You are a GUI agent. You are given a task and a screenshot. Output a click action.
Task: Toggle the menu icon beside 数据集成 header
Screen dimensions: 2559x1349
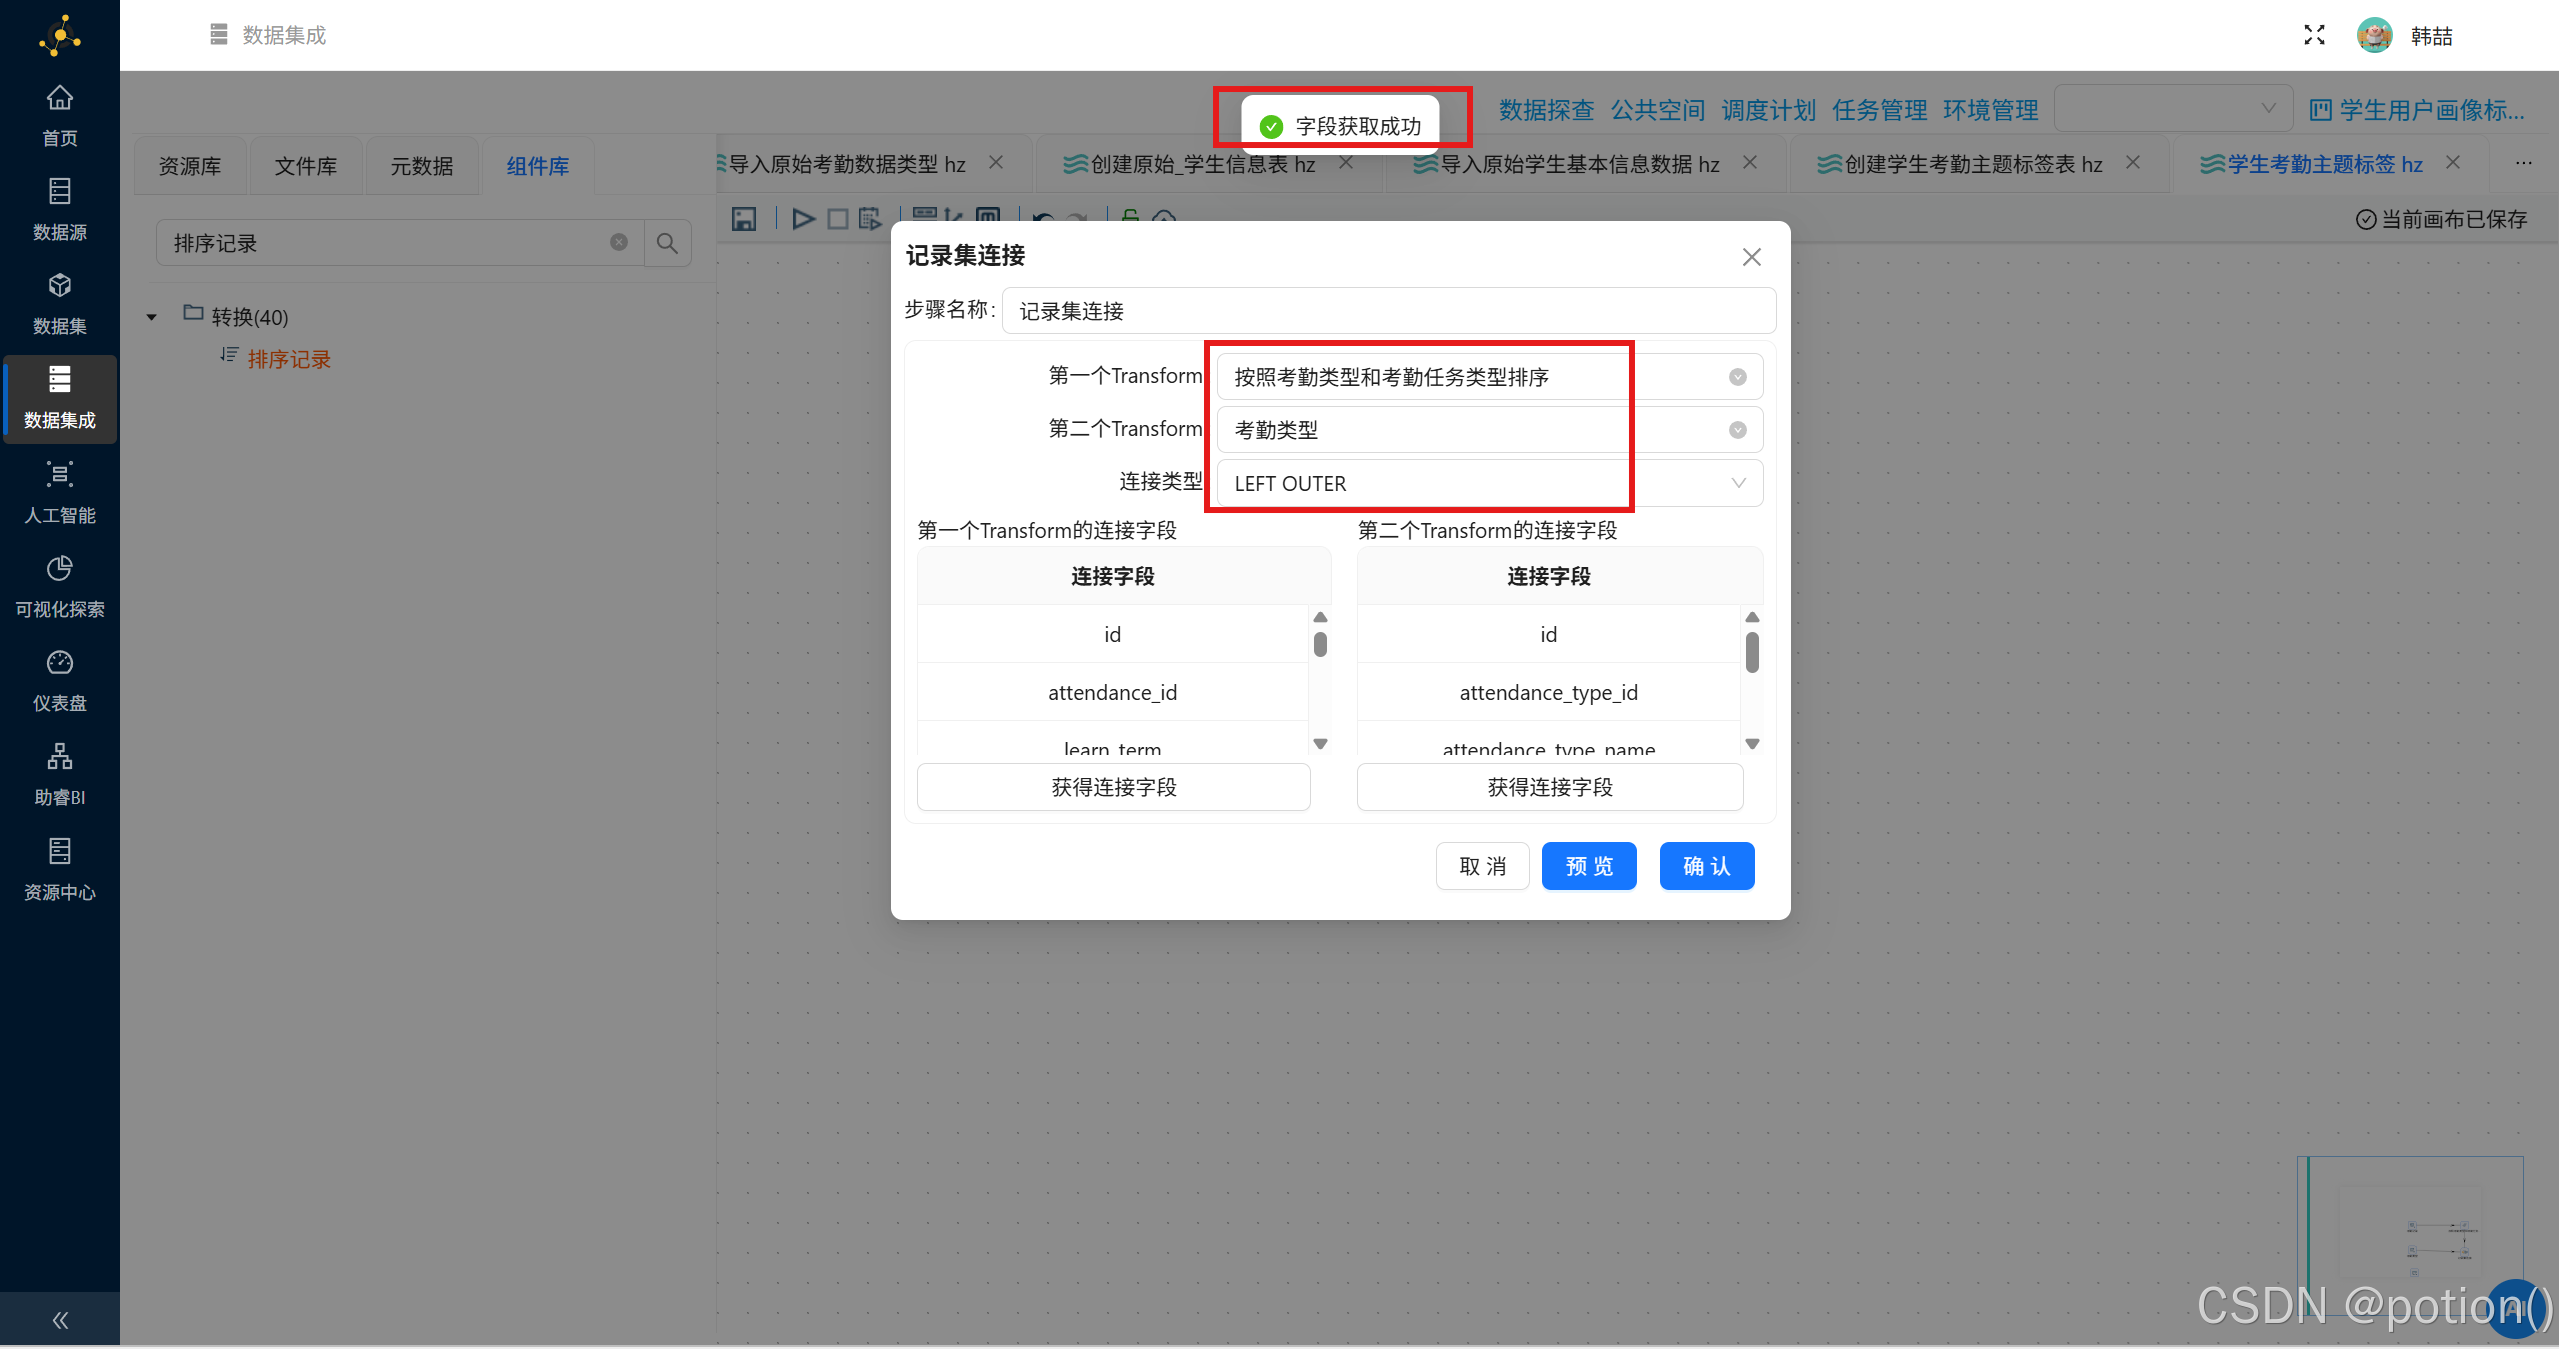click(x=219, y=35)
